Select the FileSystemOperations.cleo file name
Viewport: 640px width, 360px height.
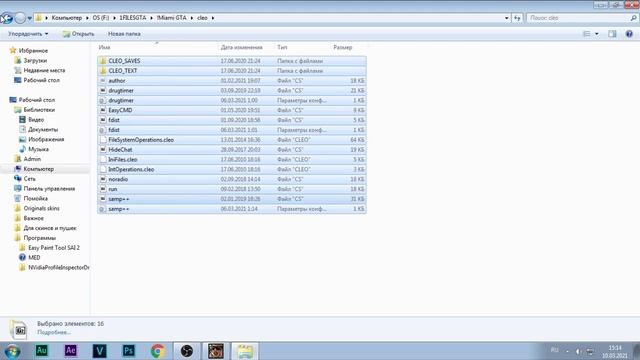point(141,140)
